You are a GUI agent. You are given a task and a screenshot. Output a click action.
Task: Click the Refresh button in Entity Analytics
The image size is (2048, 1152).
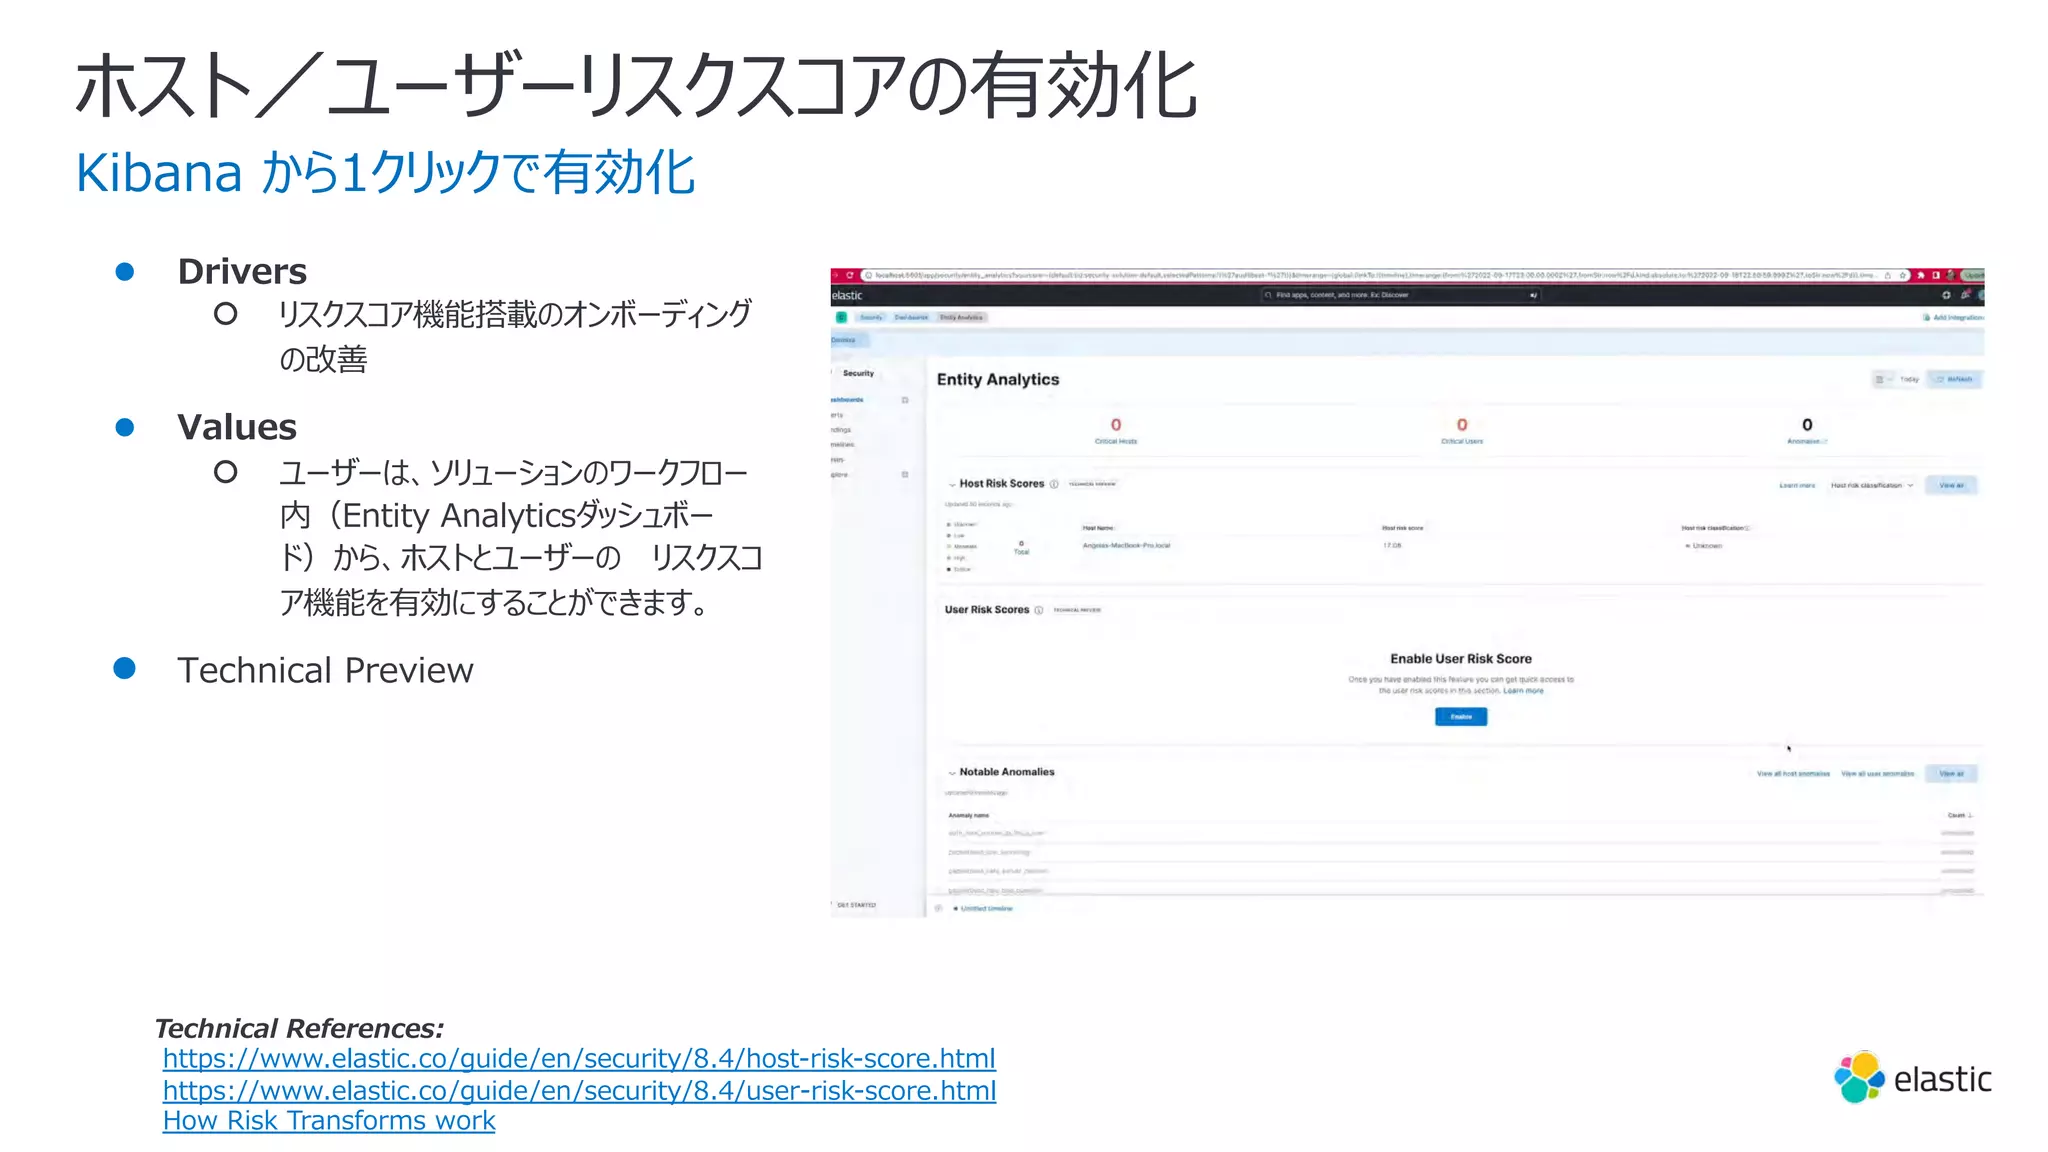pos(1955,380)
